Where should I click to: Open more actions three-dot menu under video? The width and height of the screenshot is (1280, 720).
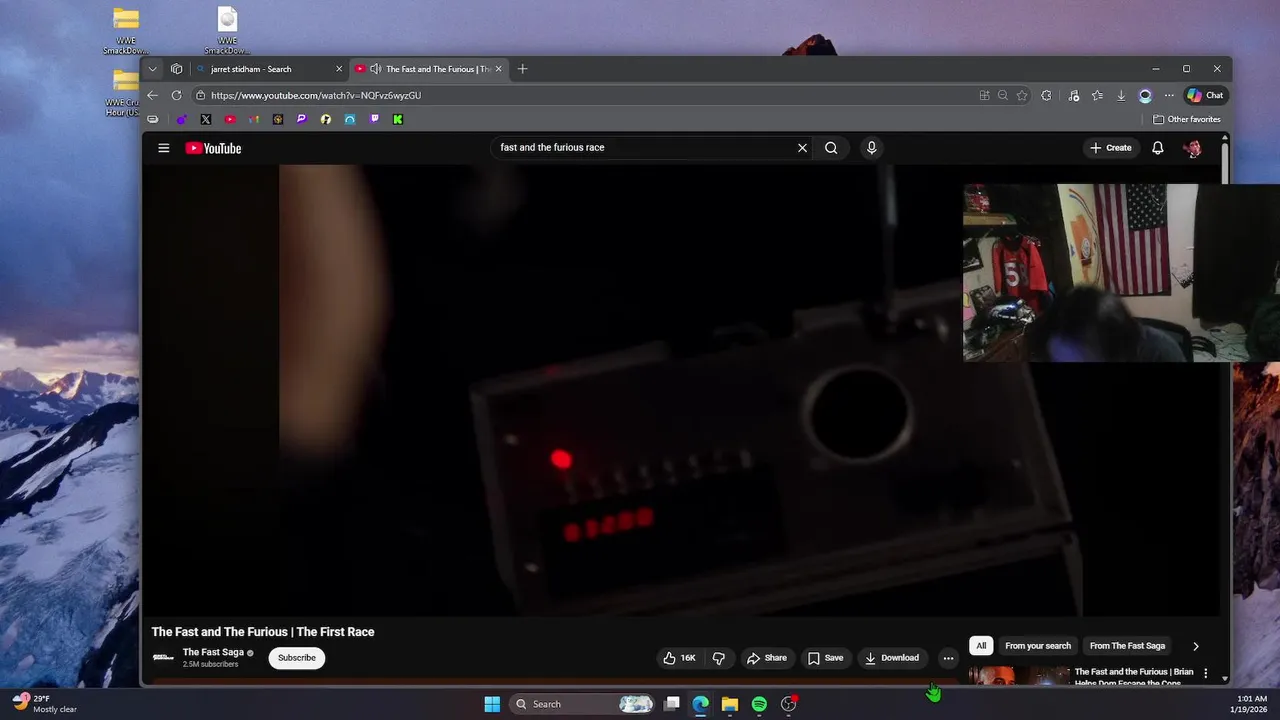tap(948, 658)
